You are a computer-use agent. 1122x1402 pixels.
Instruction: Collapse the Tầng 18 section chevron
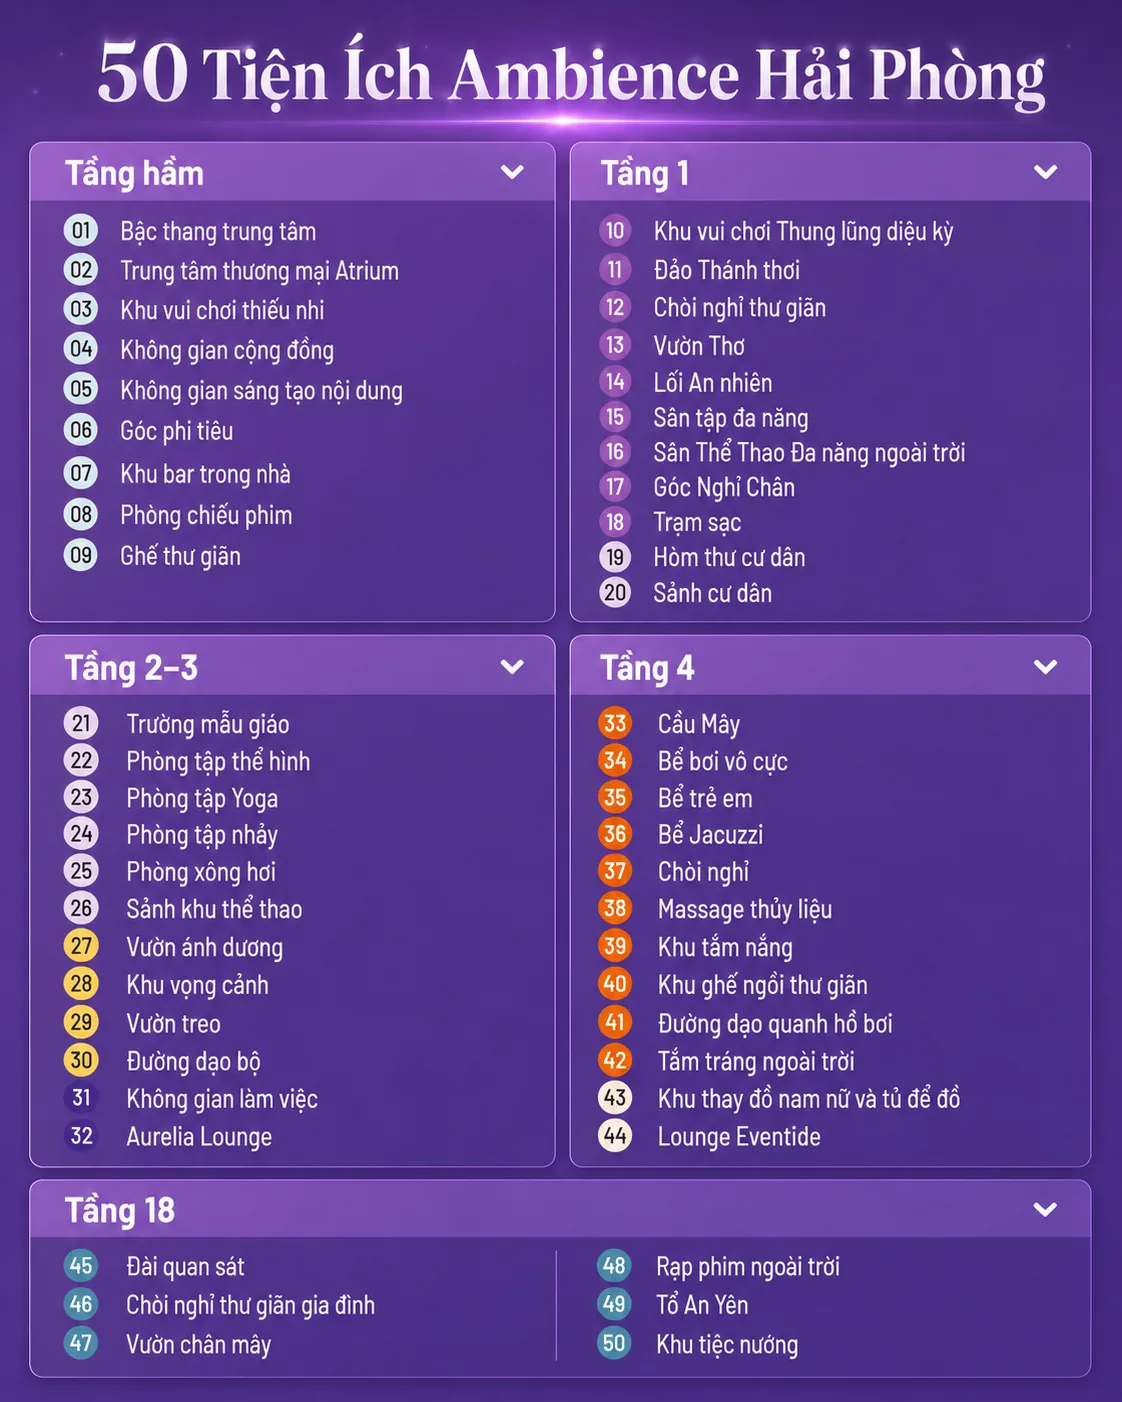point(1046,1209)
